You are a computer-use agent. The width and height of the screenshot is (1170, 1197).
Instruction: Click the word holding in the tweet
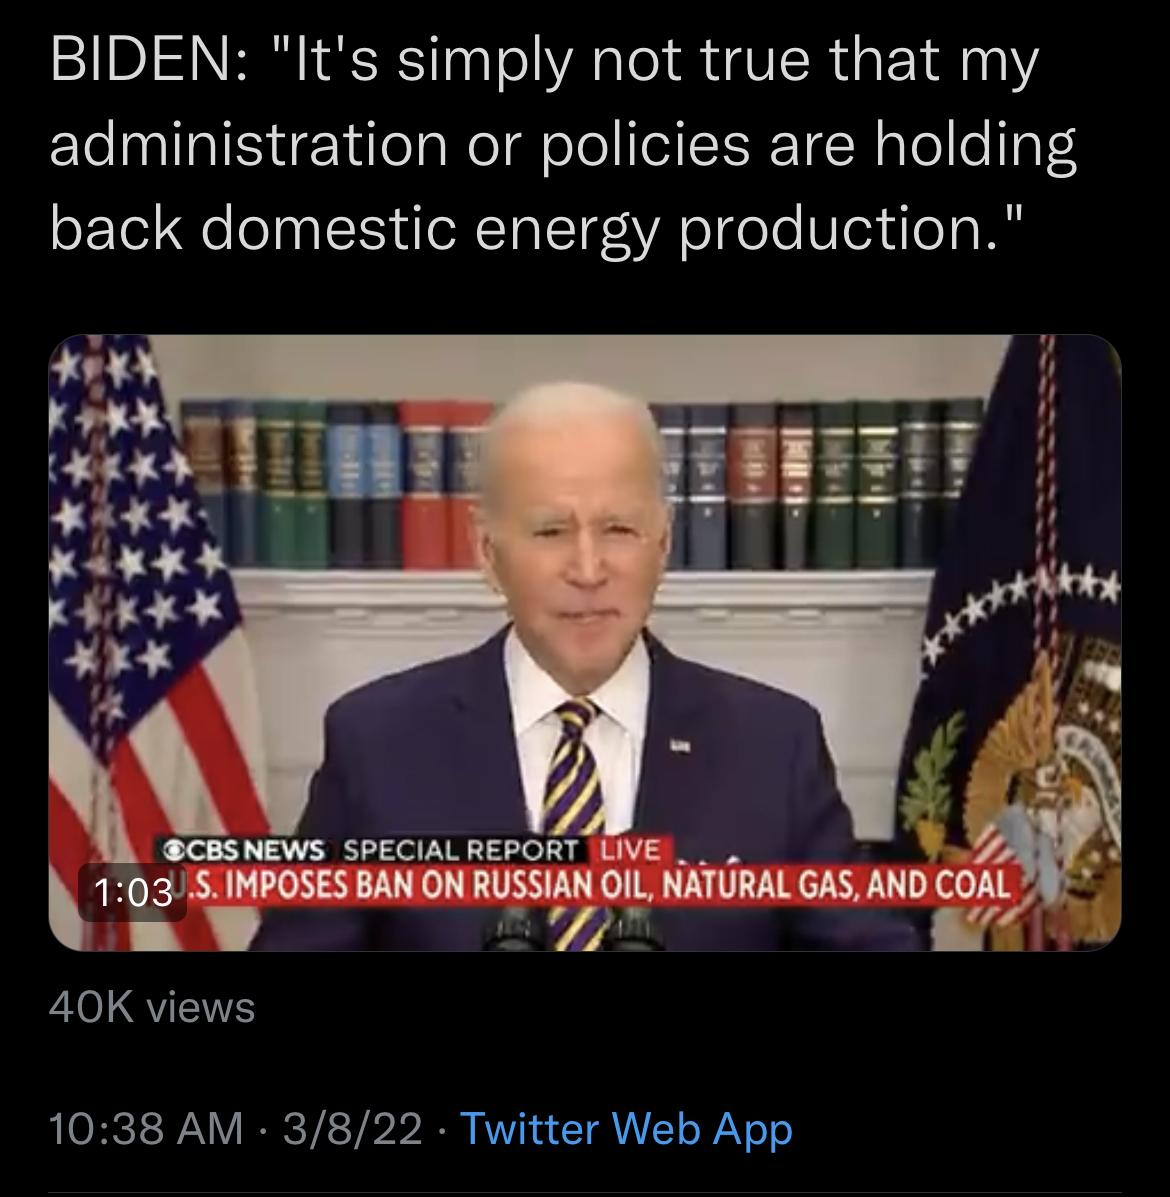pyautogui.click(x=975, y=145)
